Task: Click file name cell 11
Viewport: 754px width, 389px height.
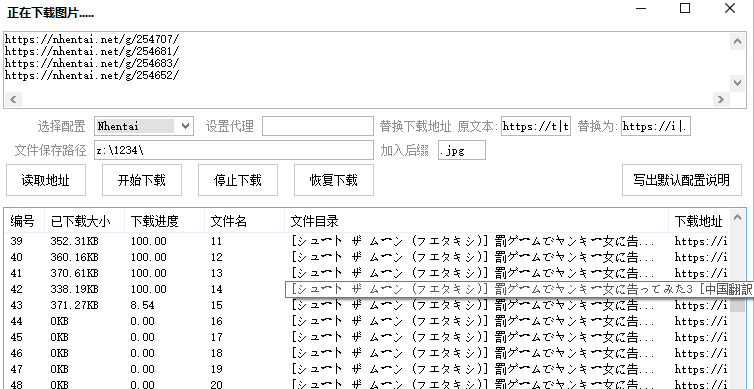Action: pyautogui.click(x=216, y=241)
